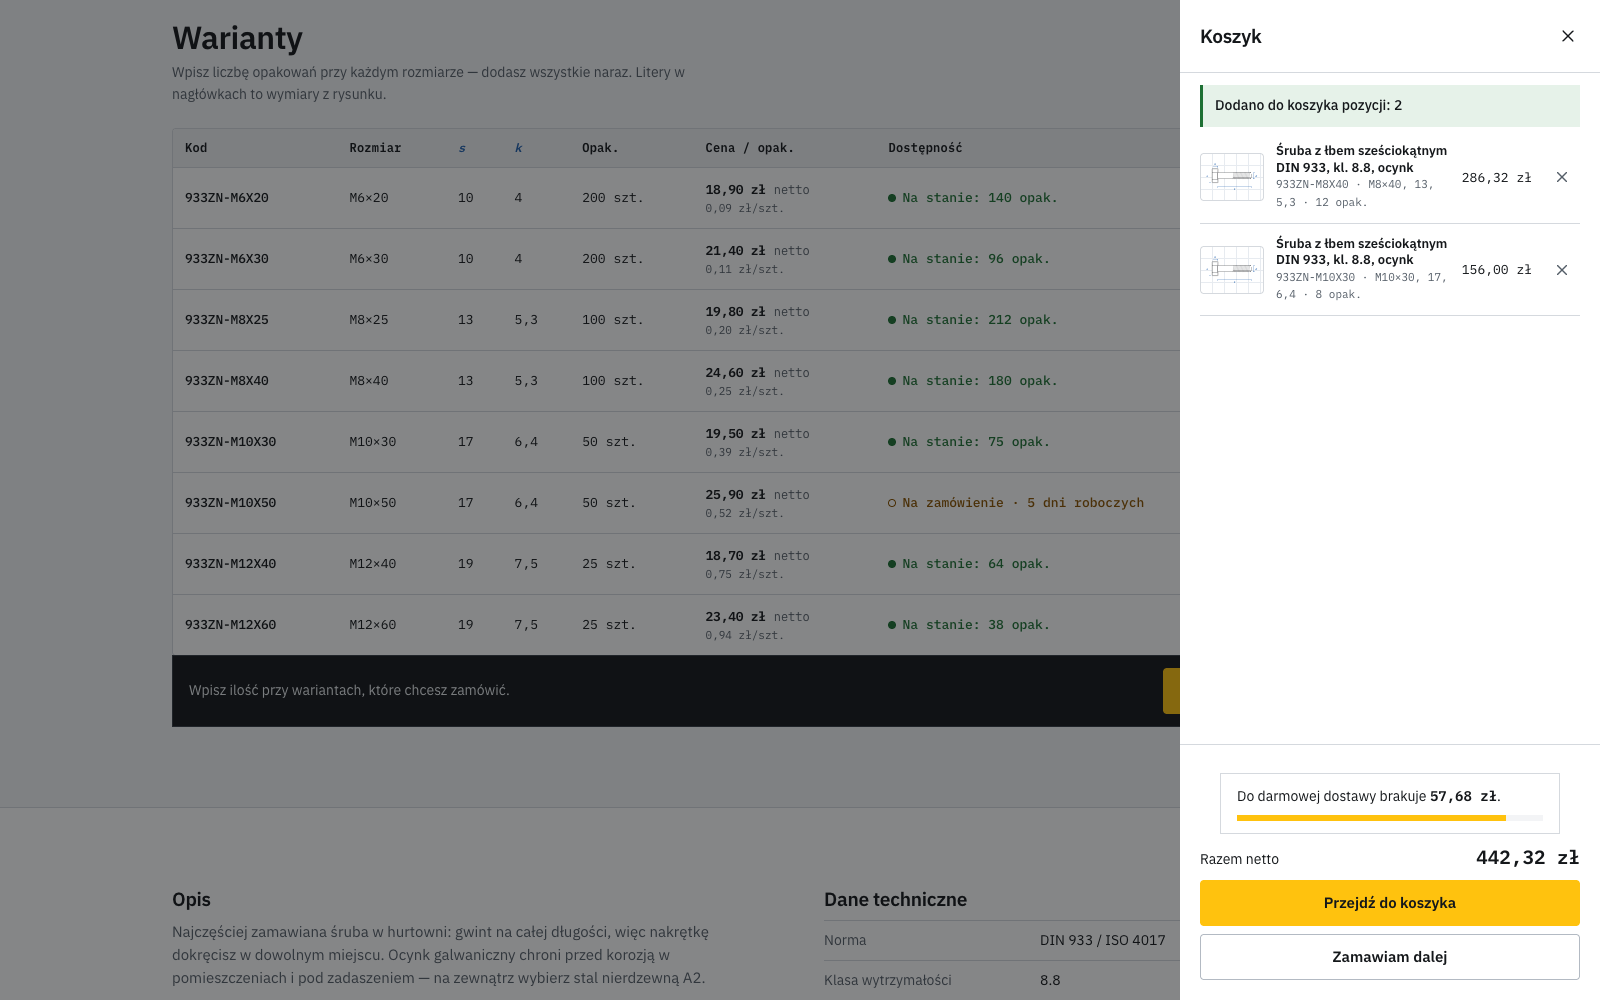Viewport: 1600px width, 1000px height.
Task: Open the M8×40 screw product thumbnail
Action: click(x=1231, y=177)
